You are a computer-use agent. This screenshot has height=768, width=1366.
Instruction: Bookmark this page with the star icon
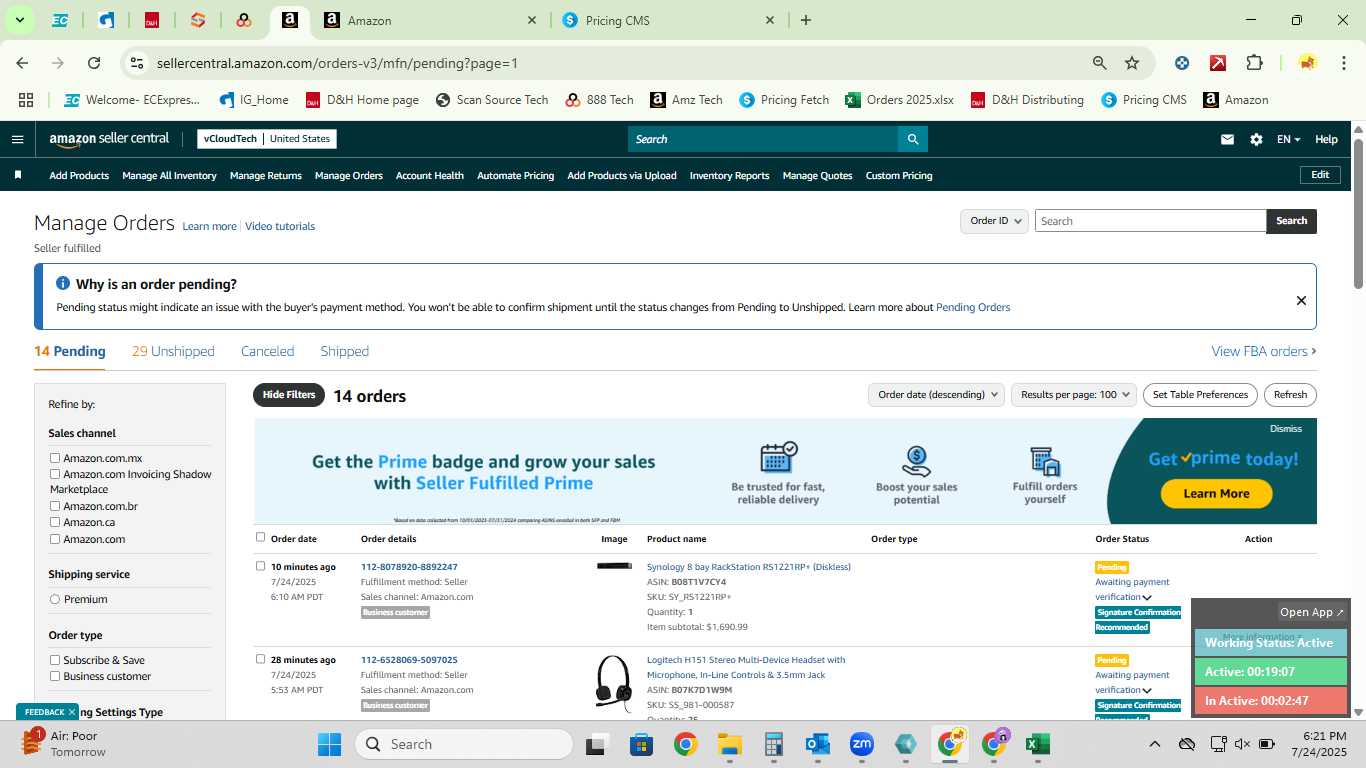click(1132, 63)
